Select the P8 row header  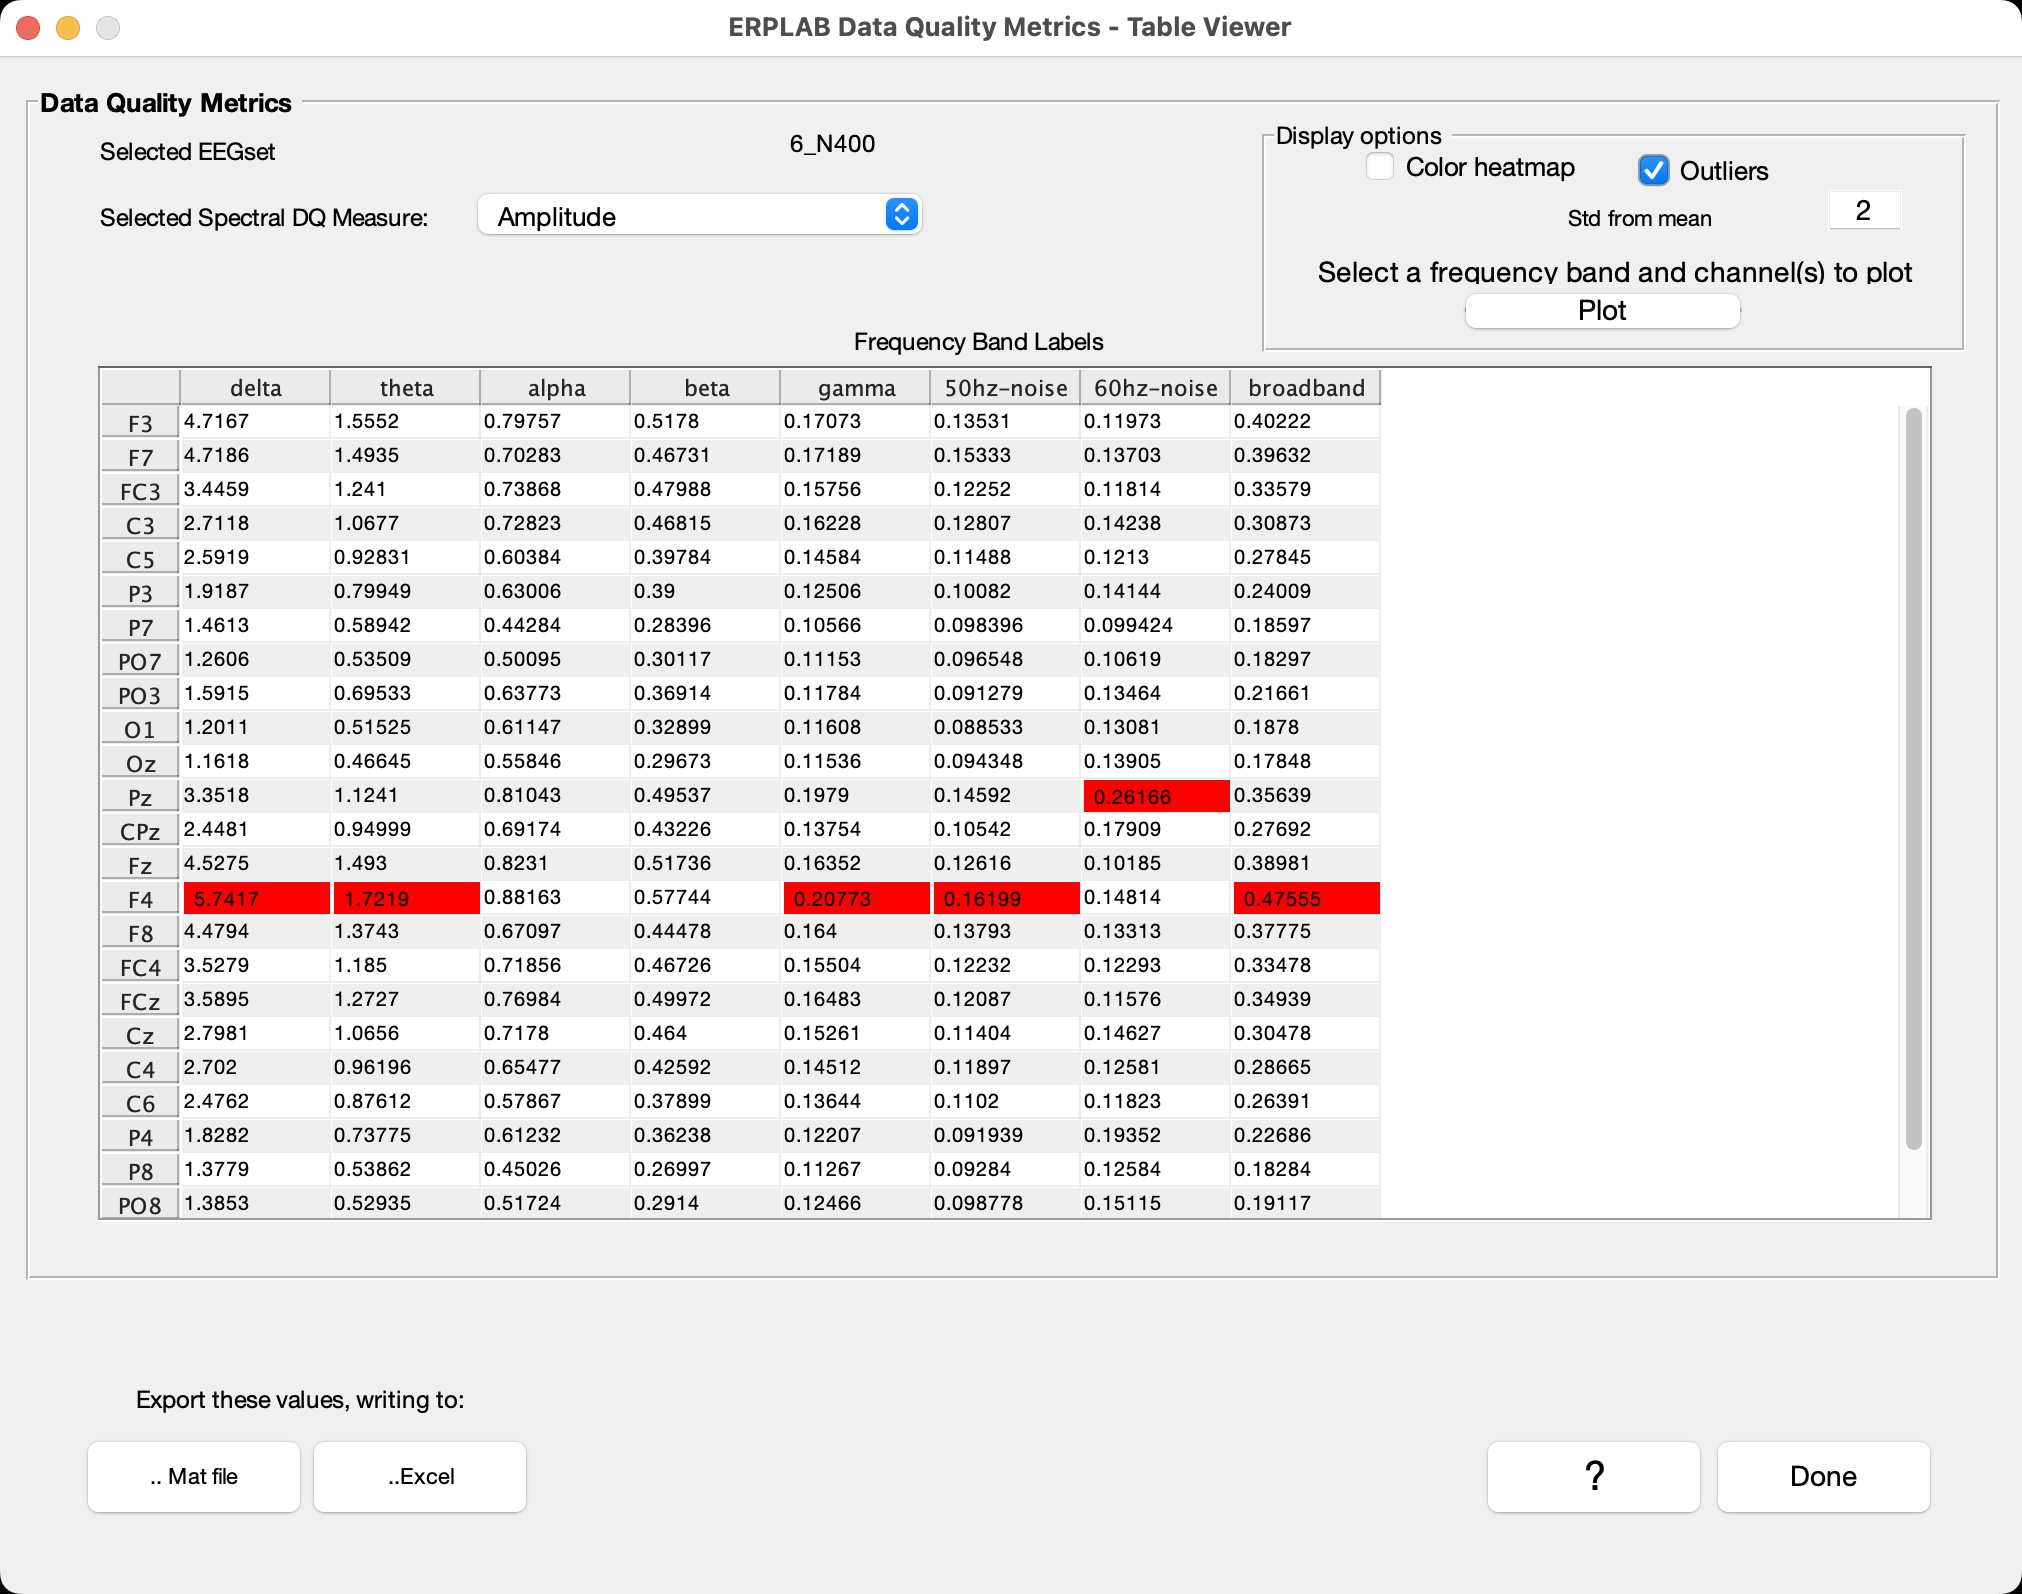pos(140,1170)
